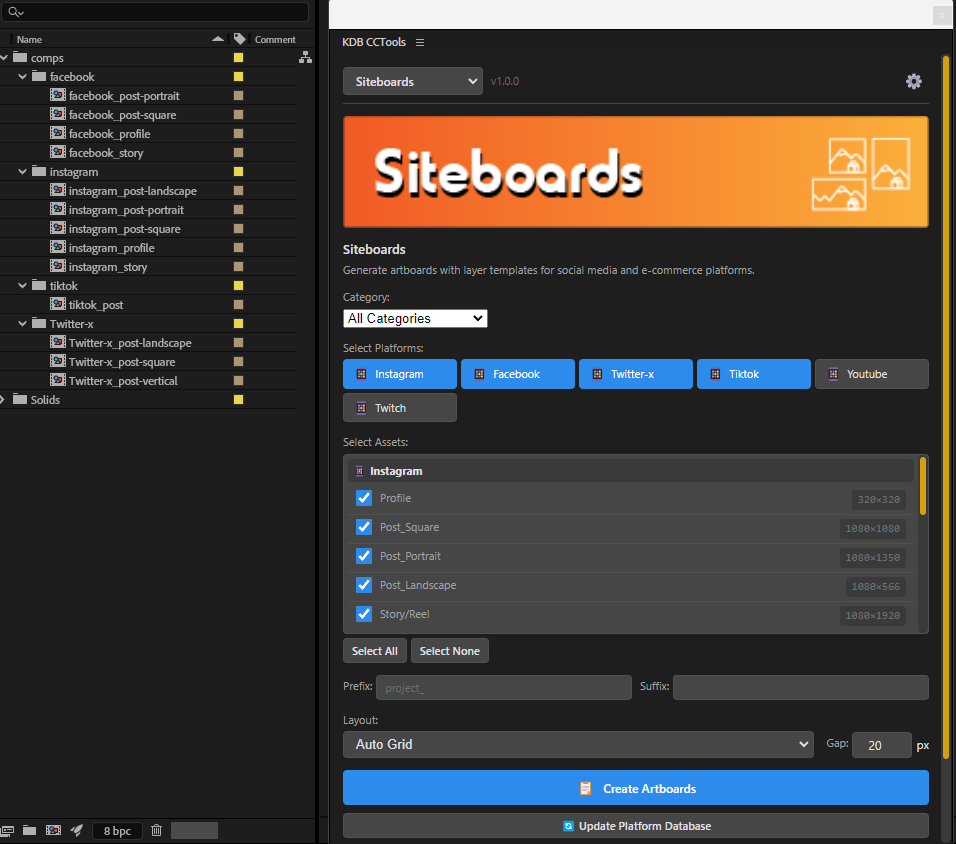Enable the Youtube platform toggle
The image size is (956, 844).
(x=872, y=374)
